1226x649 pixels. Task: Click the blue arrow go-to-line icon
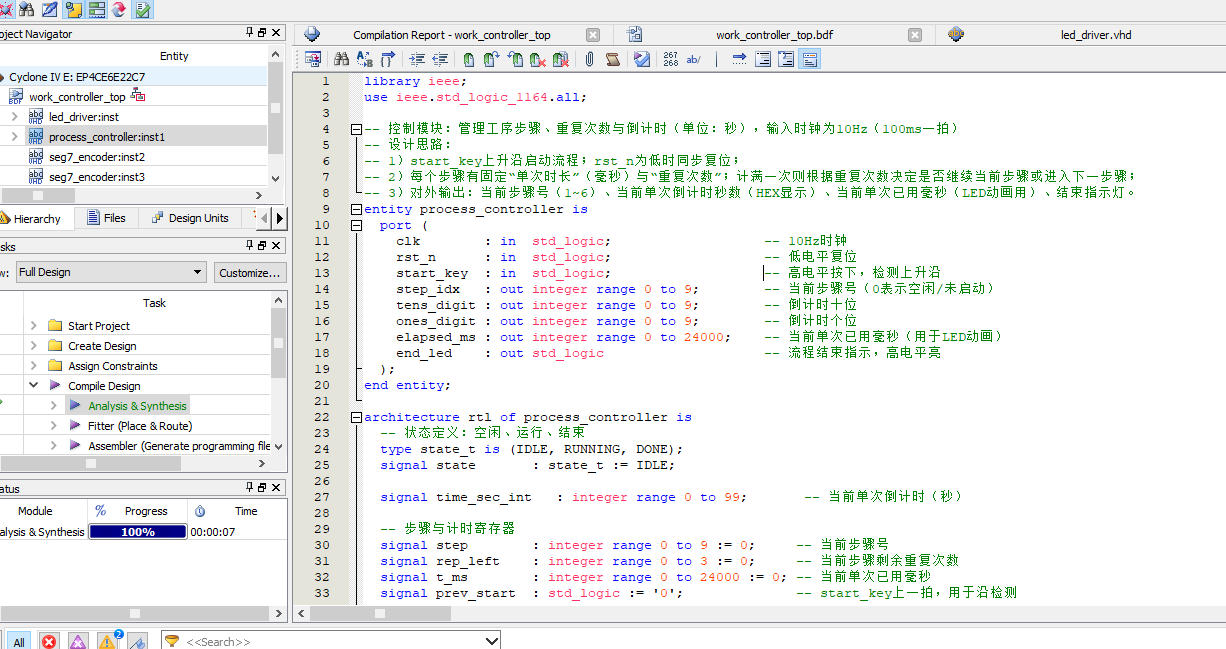[739, 59]
